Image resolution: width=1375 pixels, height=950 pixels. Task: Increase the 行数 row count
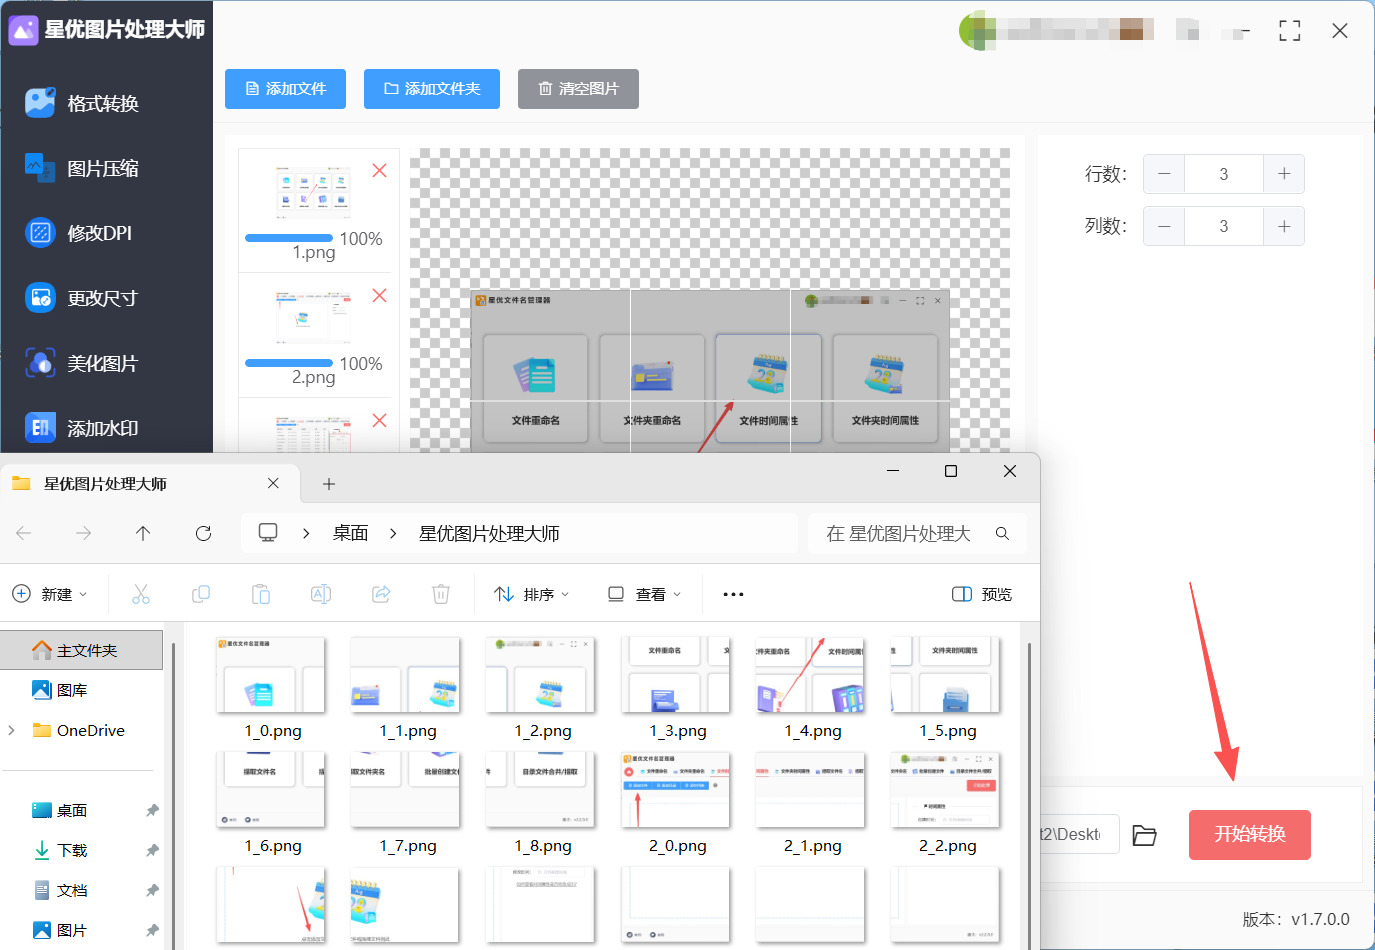(x=1284, y=174)
